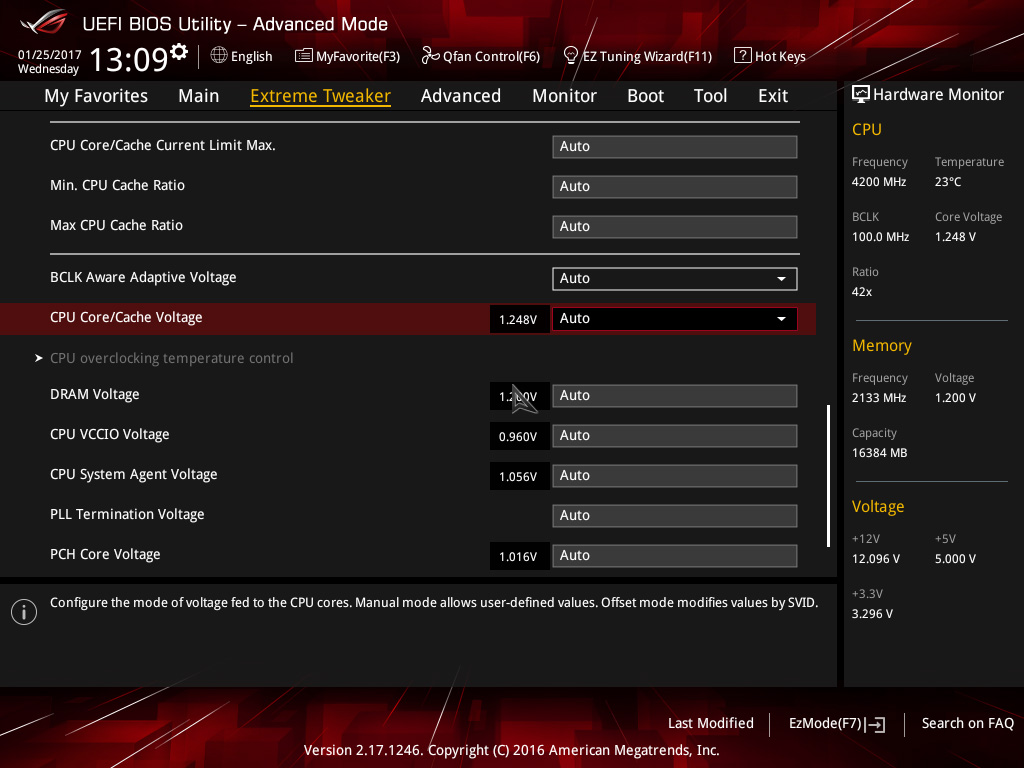Click the Hardware Monitor screen icon

tap(861, 95)
